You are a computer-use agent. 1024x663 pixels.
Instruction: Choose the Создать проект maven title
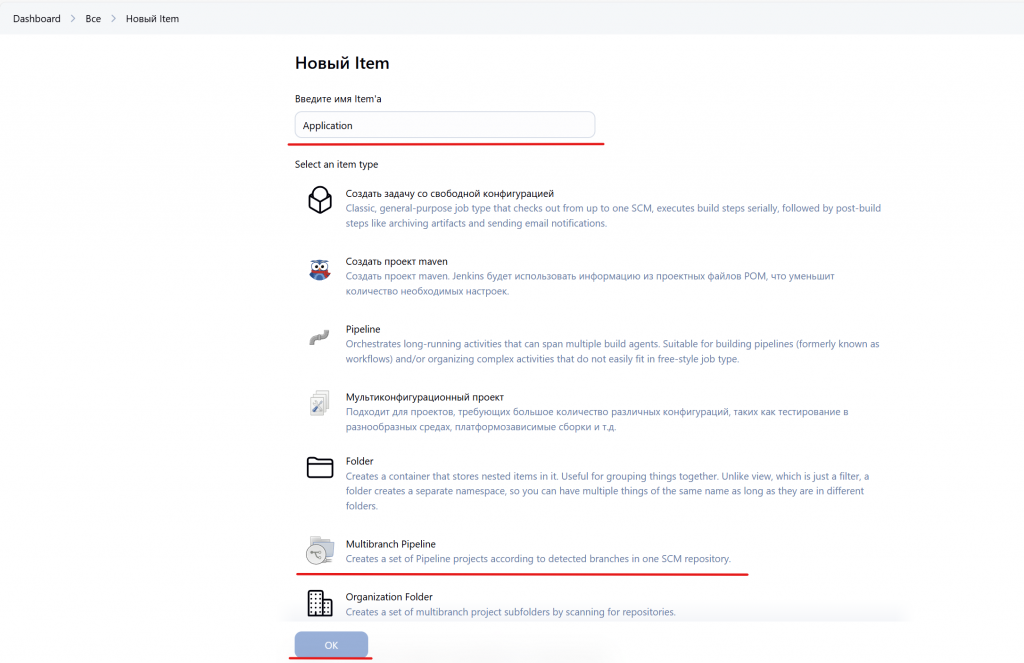(397, 261)
